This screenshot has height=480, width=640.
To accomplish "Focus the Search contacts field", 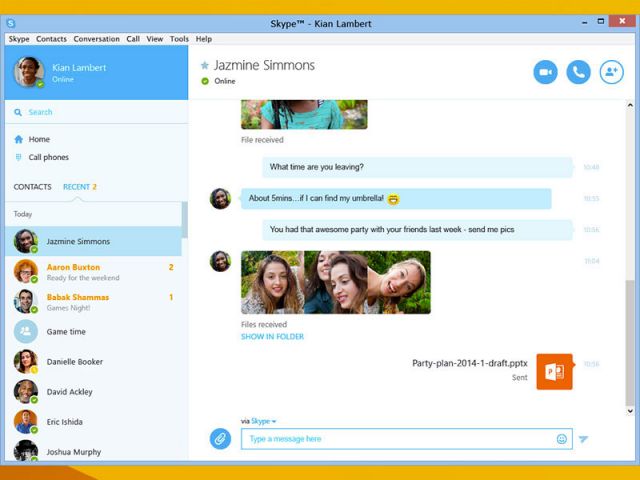I will (97, 112).
